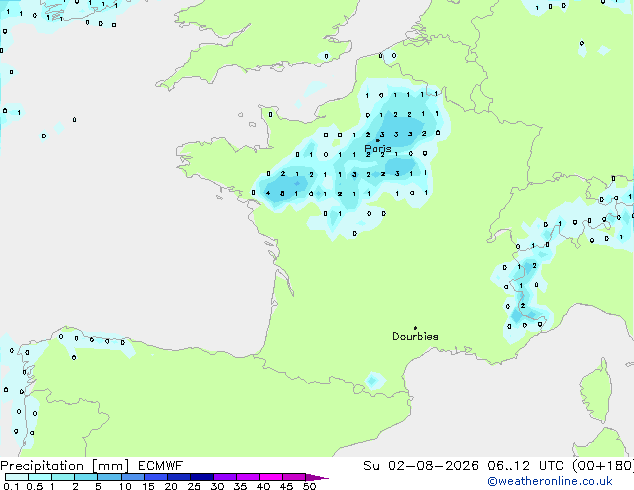Select the Dourbies location dot marker
634x490 pixels.
tap(415, 328)
